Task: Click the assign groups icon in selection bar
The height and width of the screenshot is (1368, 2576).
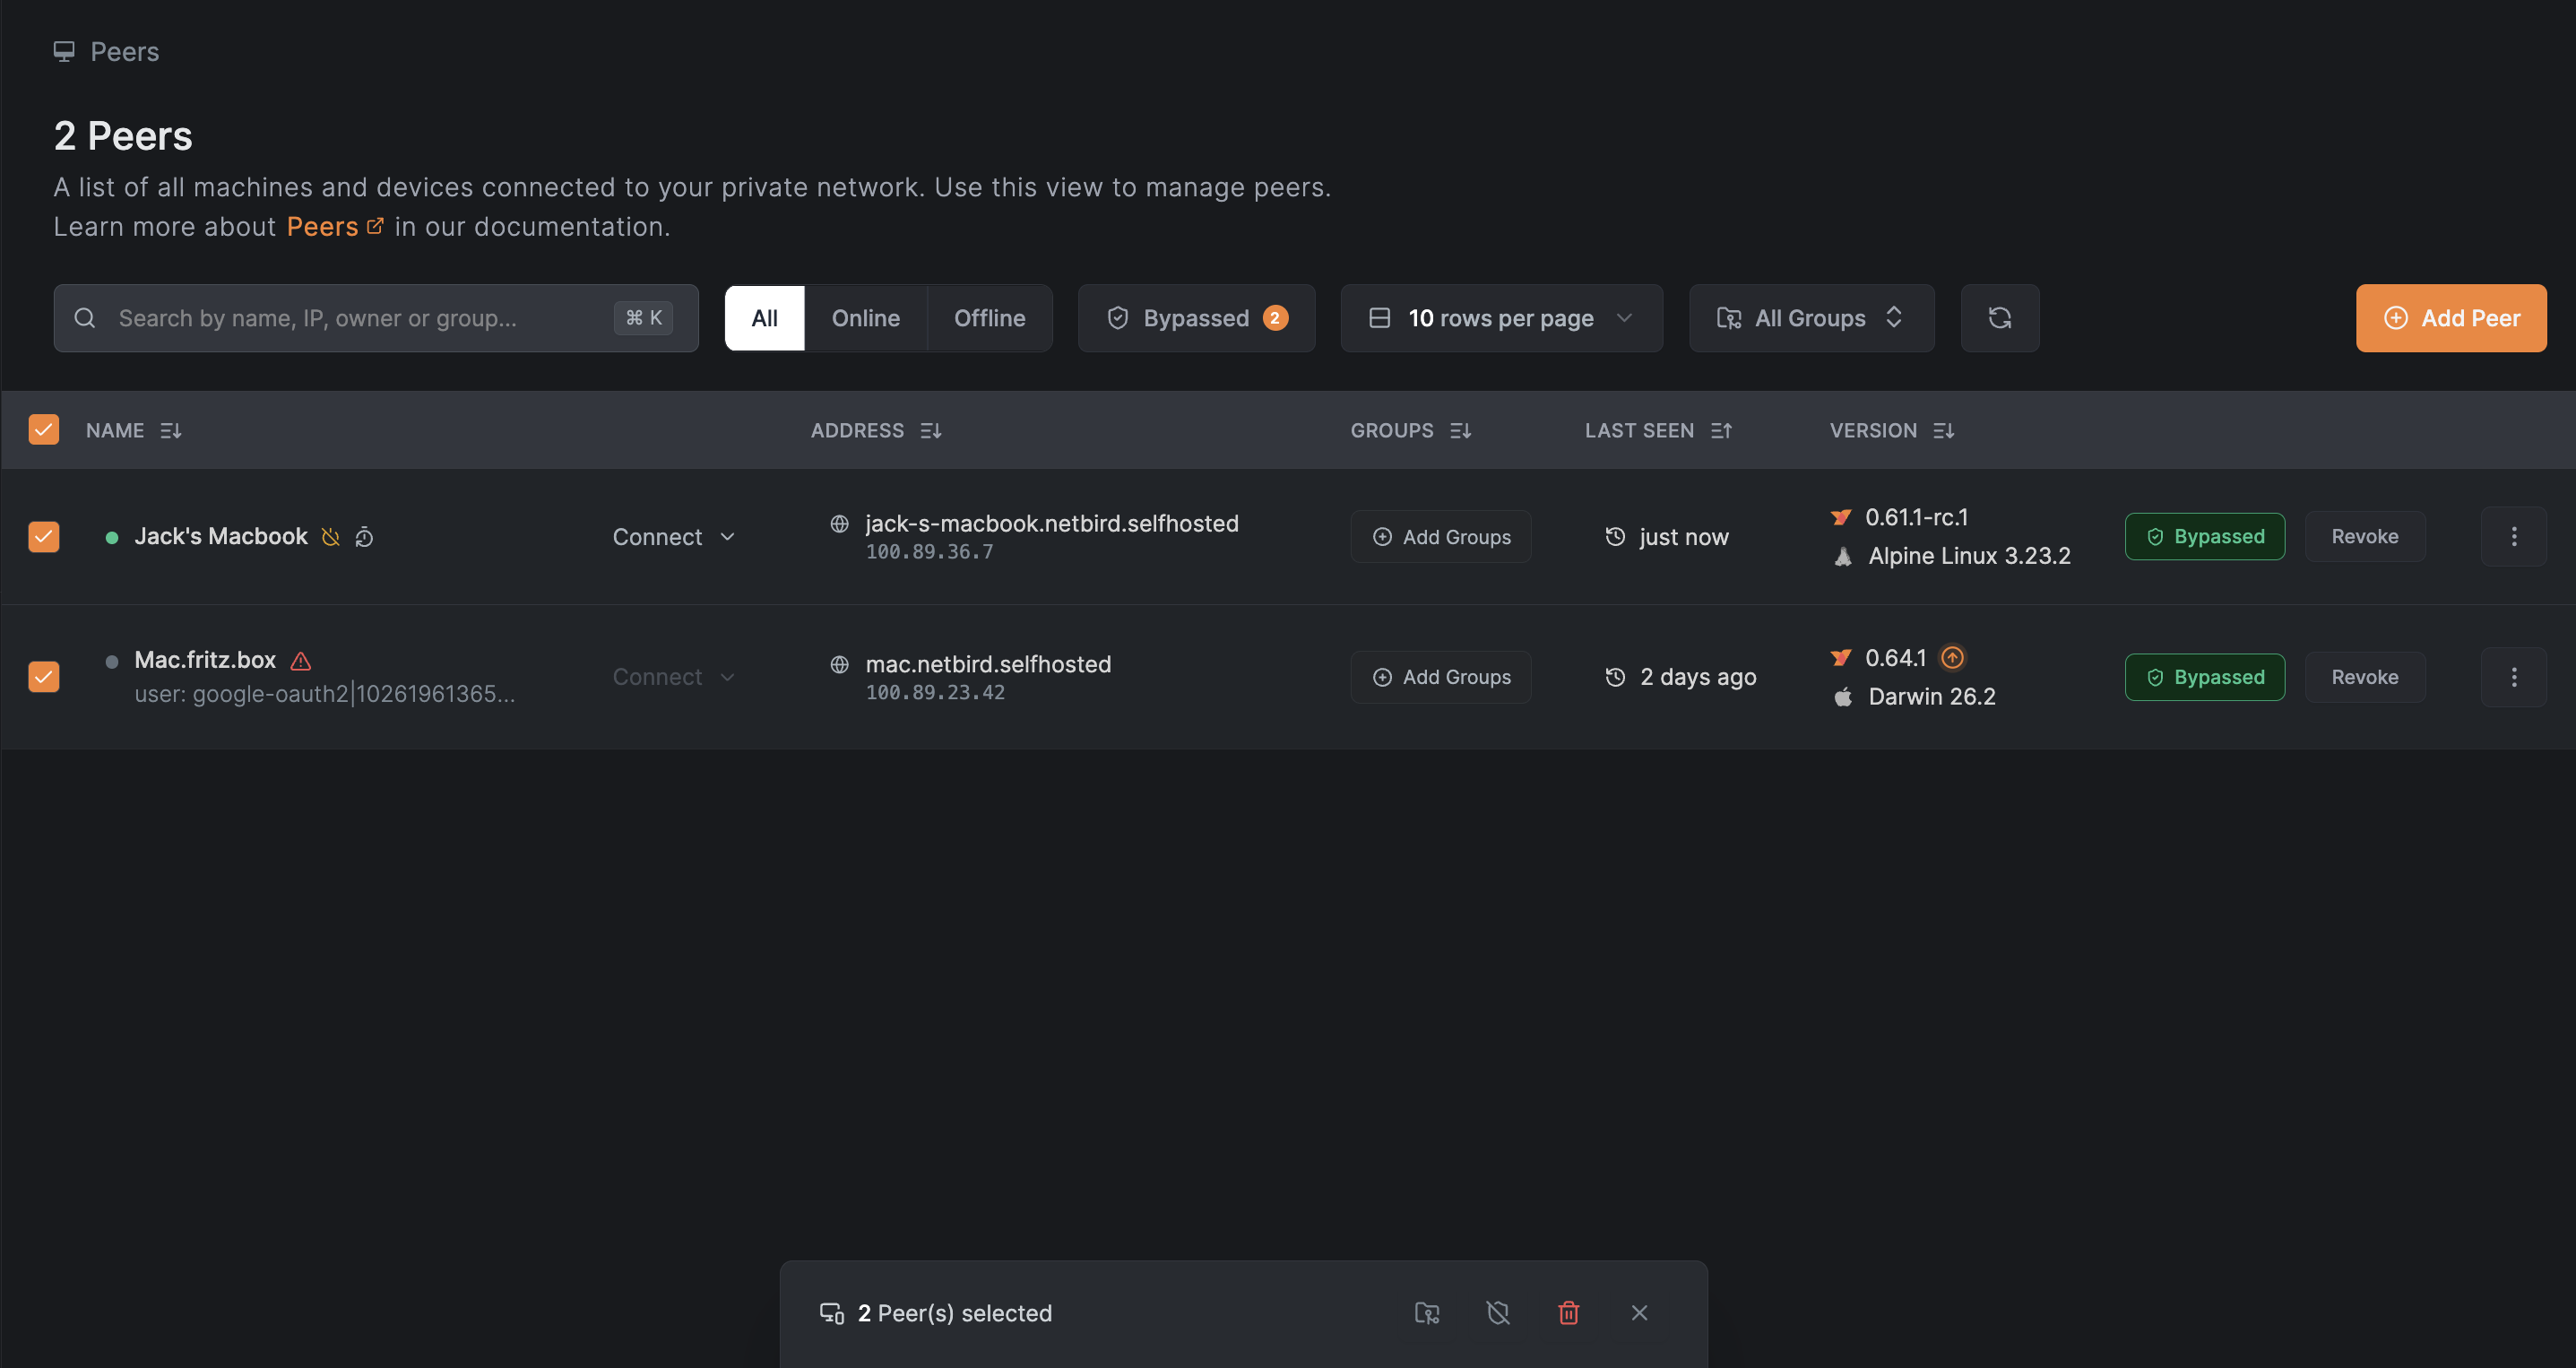Action: (1427, 1313)
